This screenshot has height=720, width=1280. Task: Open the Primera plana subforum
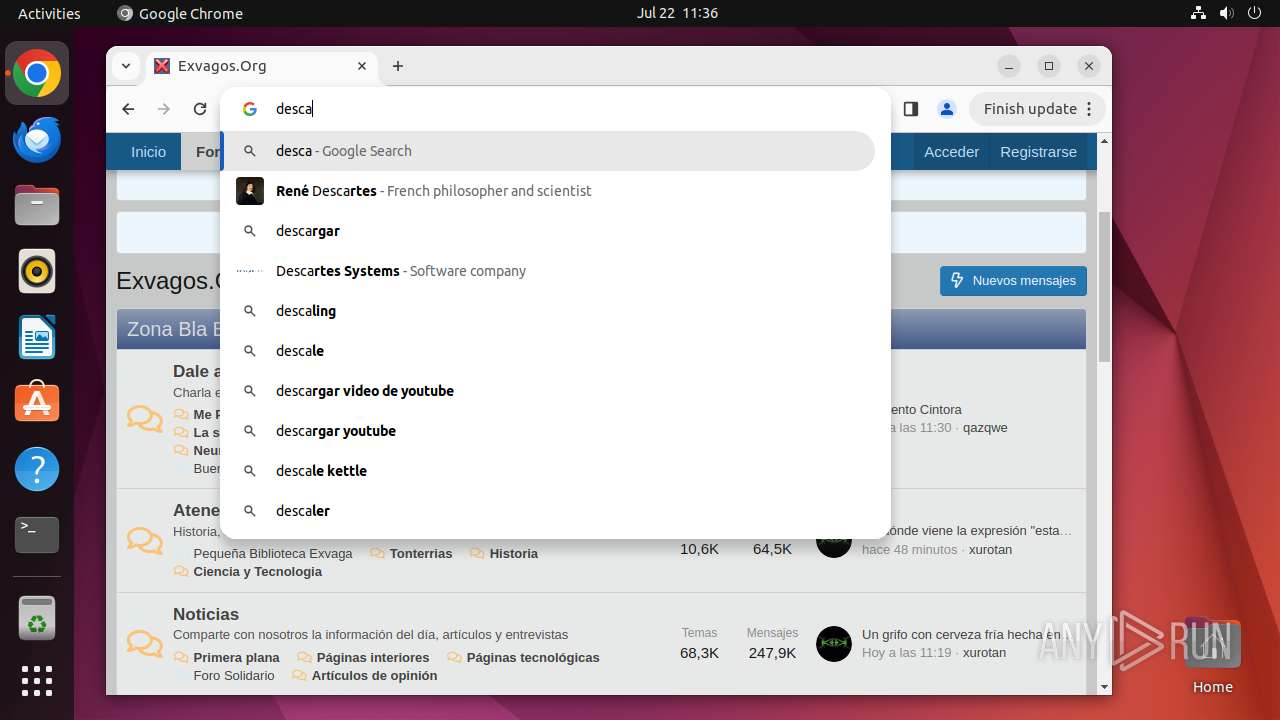click(236, 657)
